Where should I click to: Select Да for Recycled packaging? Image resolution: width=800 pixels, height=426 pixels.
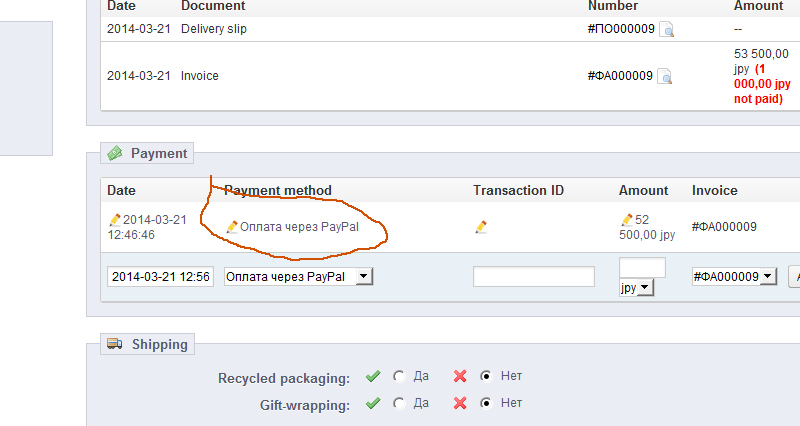[399, 377]
